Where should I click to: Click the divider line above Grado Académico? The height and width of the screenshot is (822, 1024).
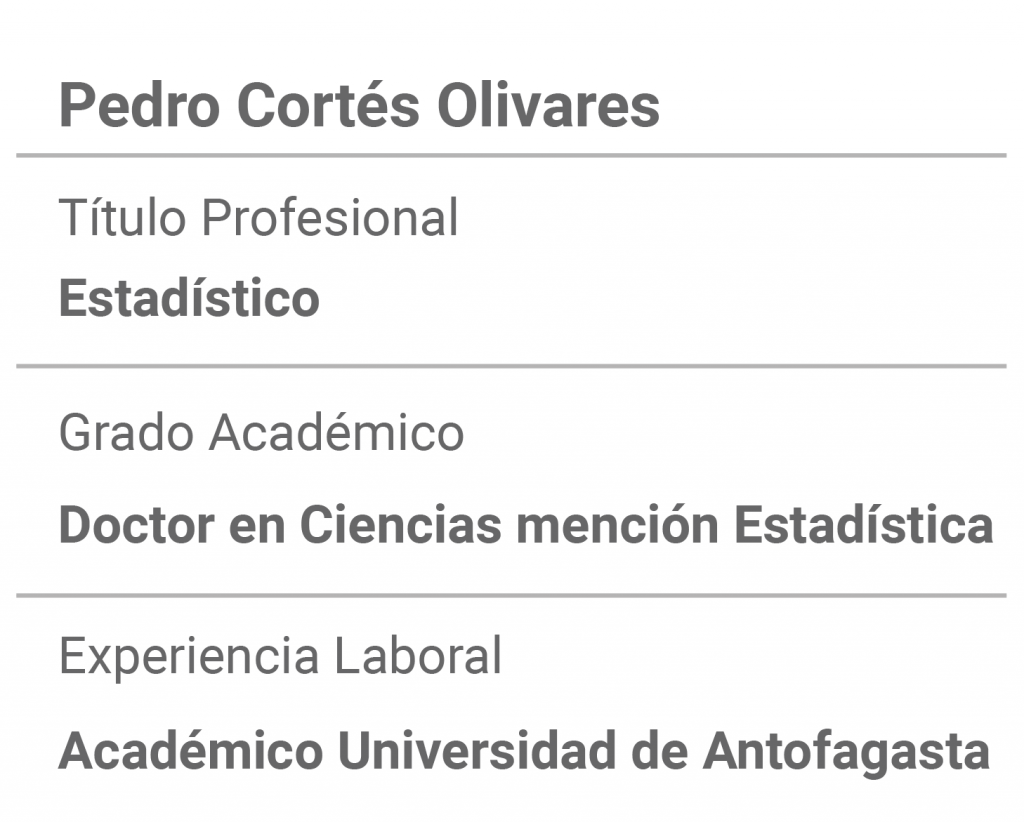pos(511,366)
